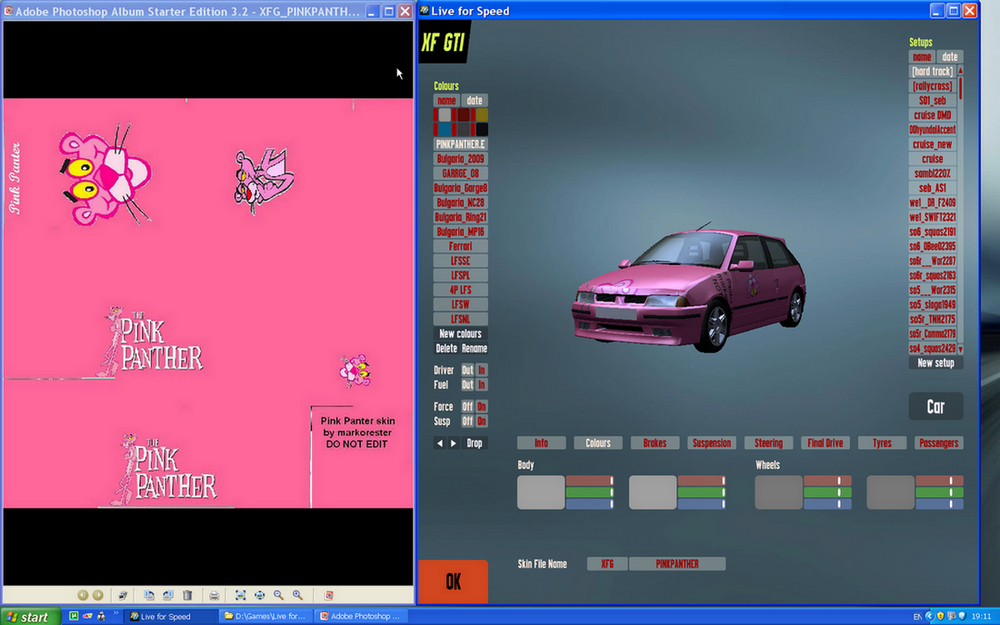Click the rotate left icon in Album toolbar

tap(149, 595)
